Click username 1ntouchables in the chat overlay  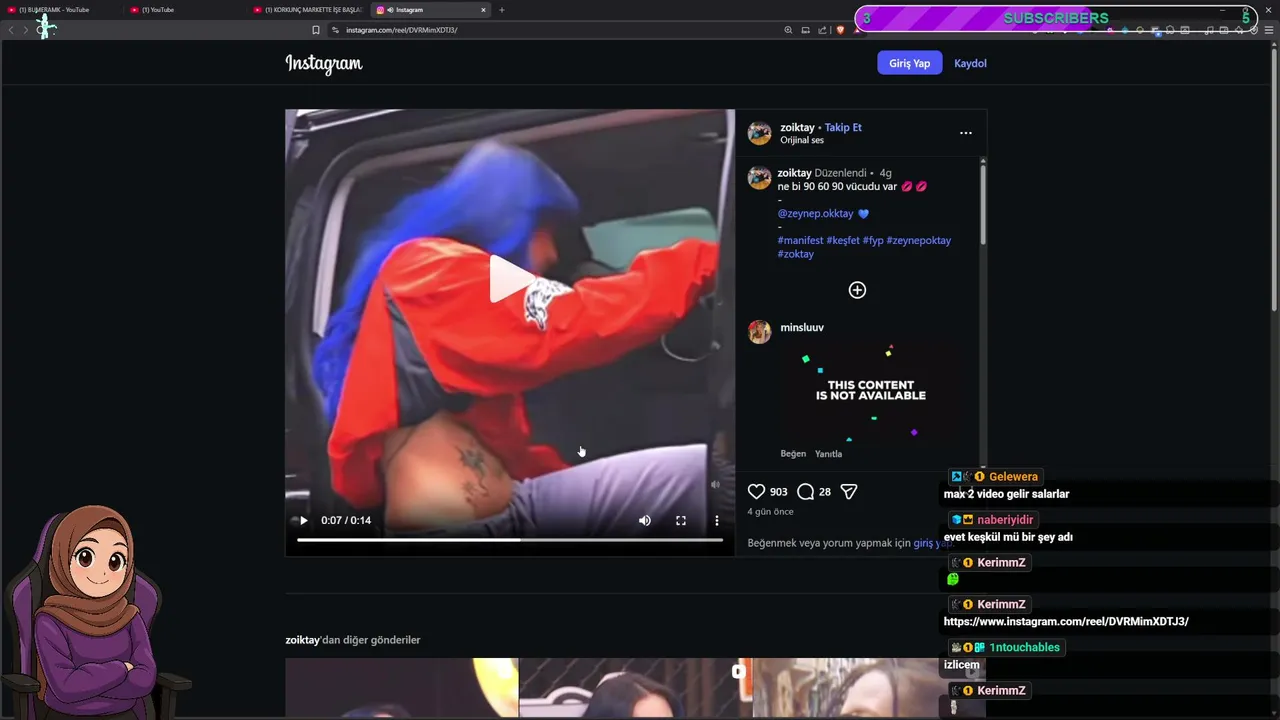tap(1024, 648)
